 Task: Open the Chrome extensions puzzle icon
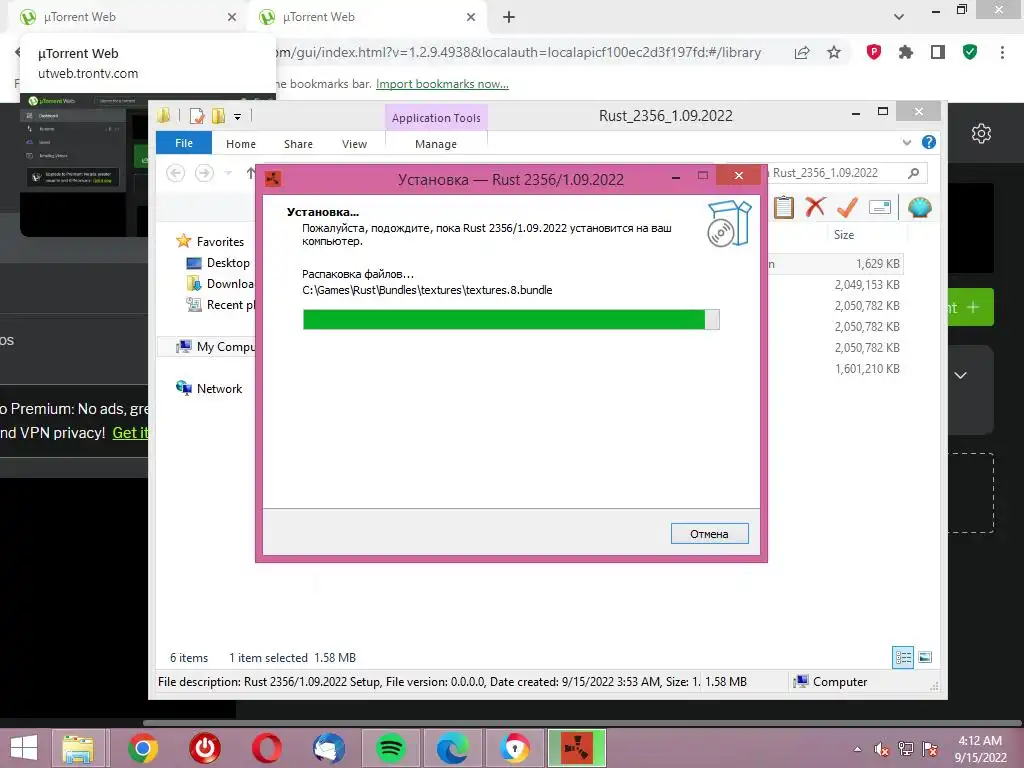tap(906, 52)
